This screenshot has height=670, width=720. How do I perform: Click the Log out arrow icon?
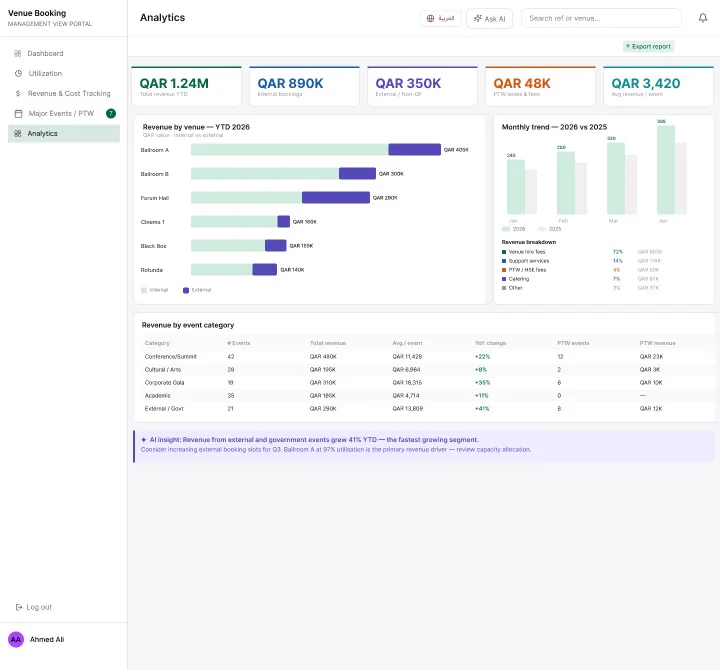tap(19, 607)
